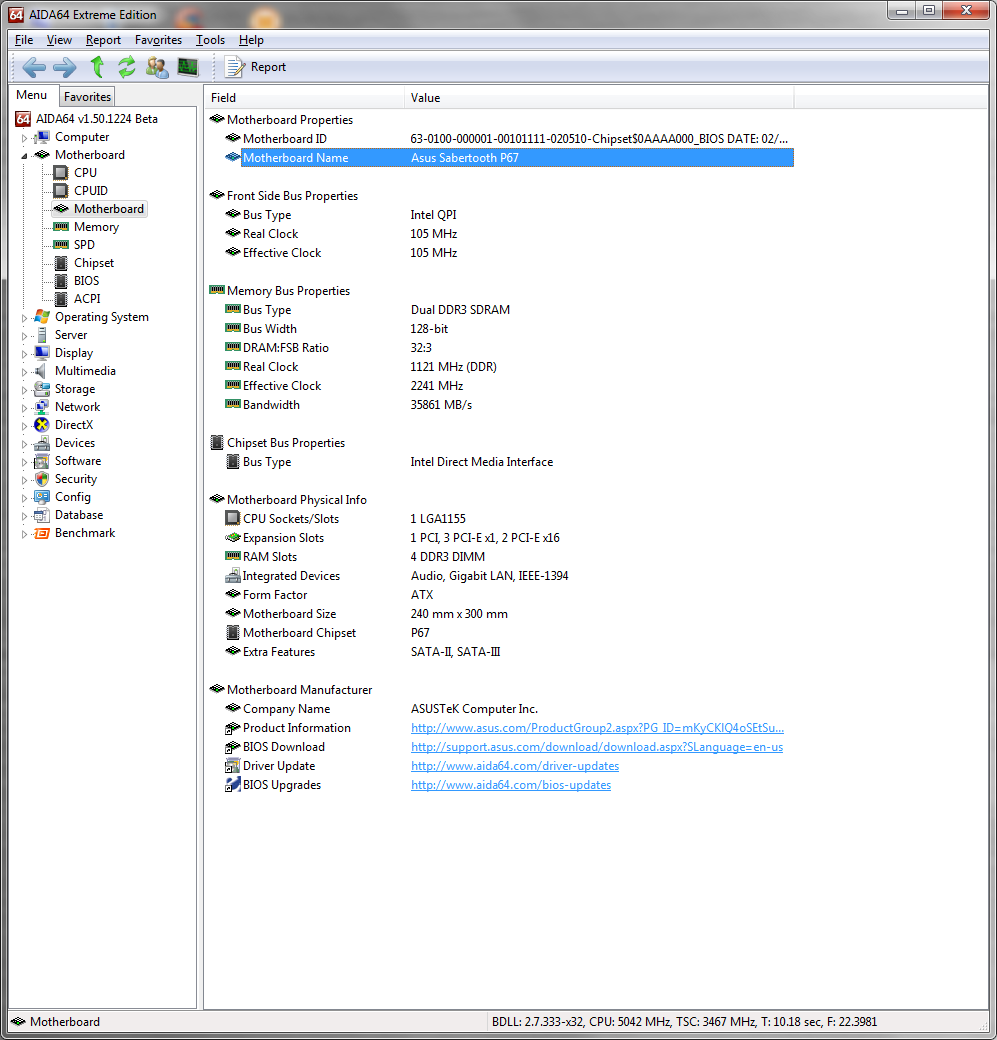Click the Server icon in tree

pos(42,334)
